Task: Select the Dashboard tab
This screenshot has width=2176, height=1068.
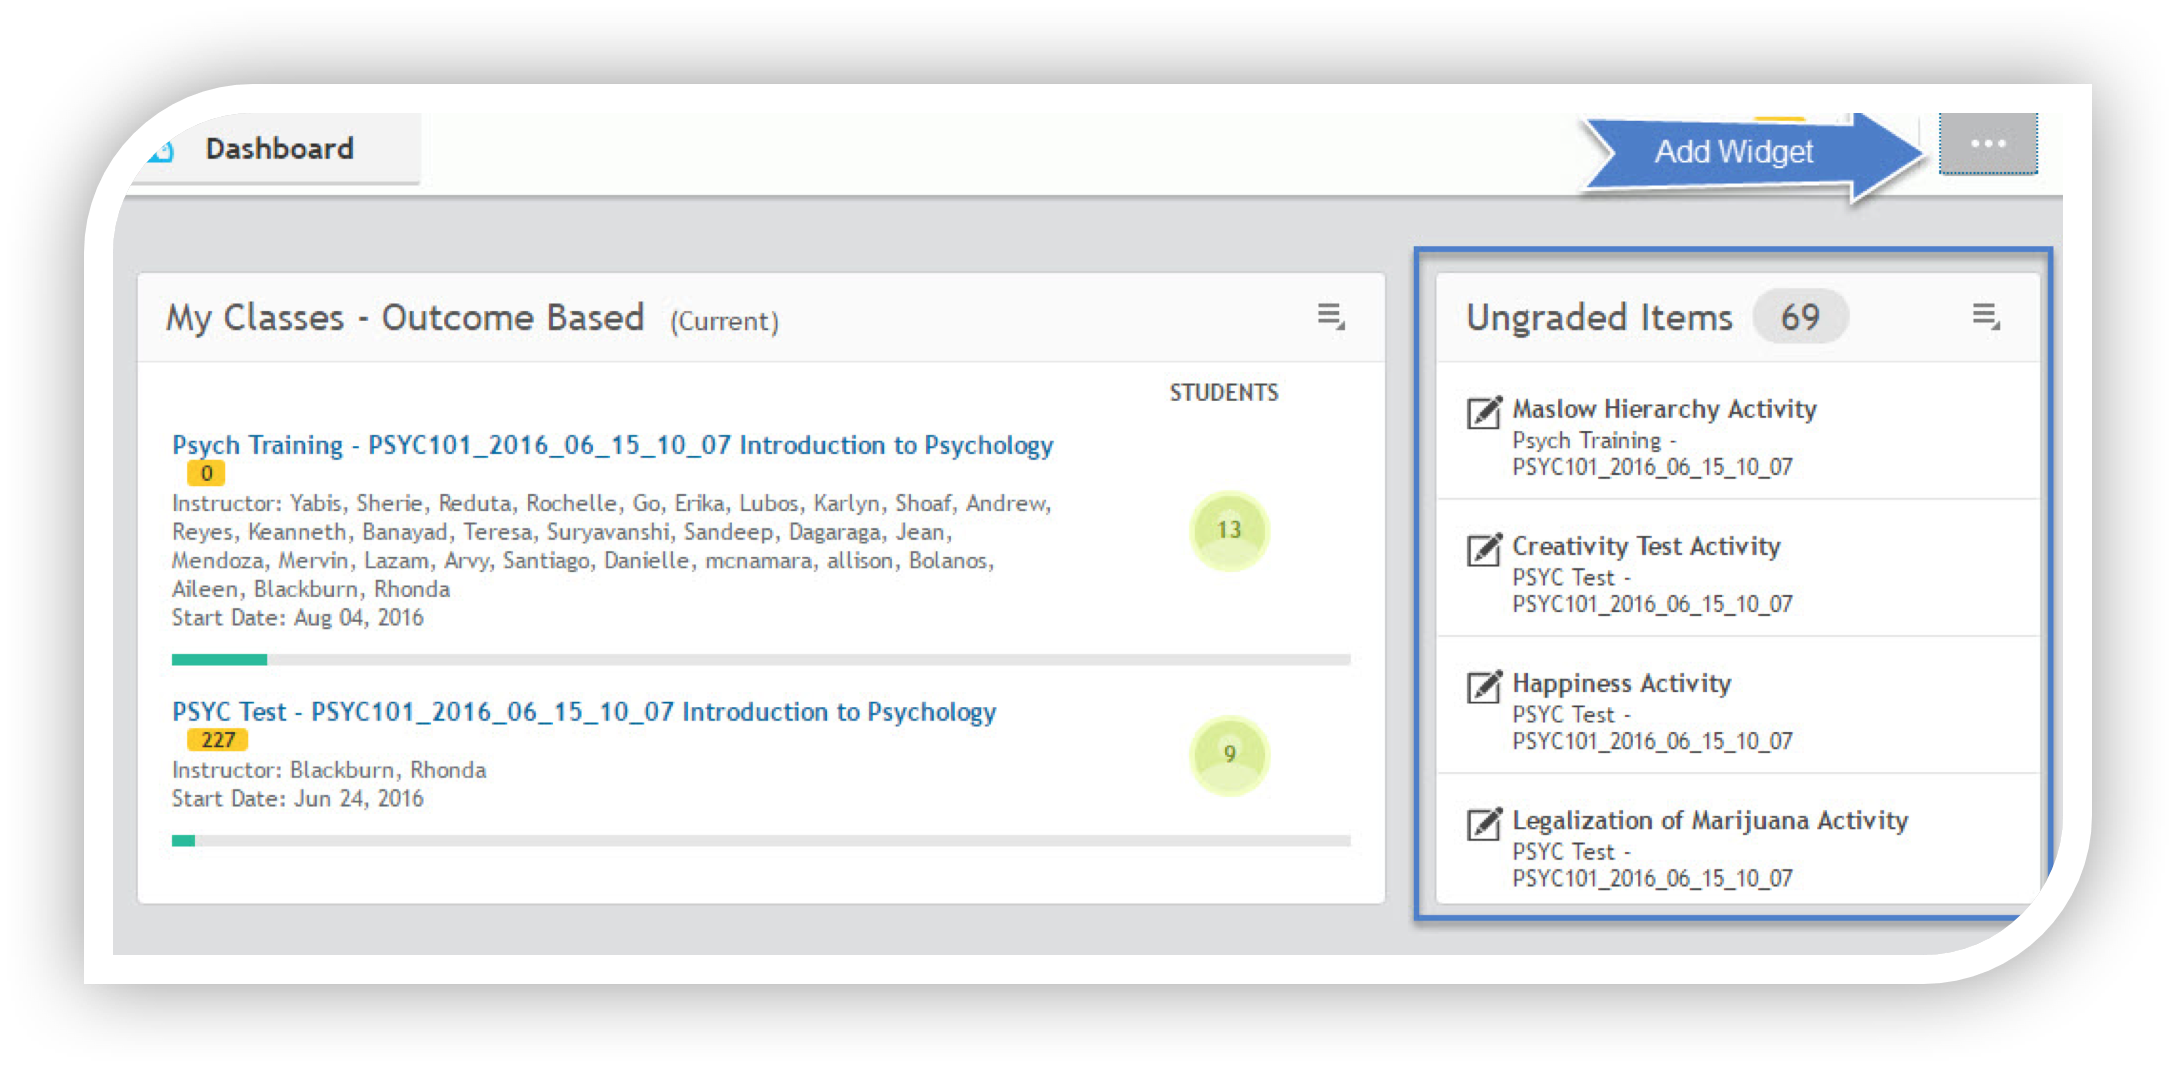Action: (x=279, y=149)
